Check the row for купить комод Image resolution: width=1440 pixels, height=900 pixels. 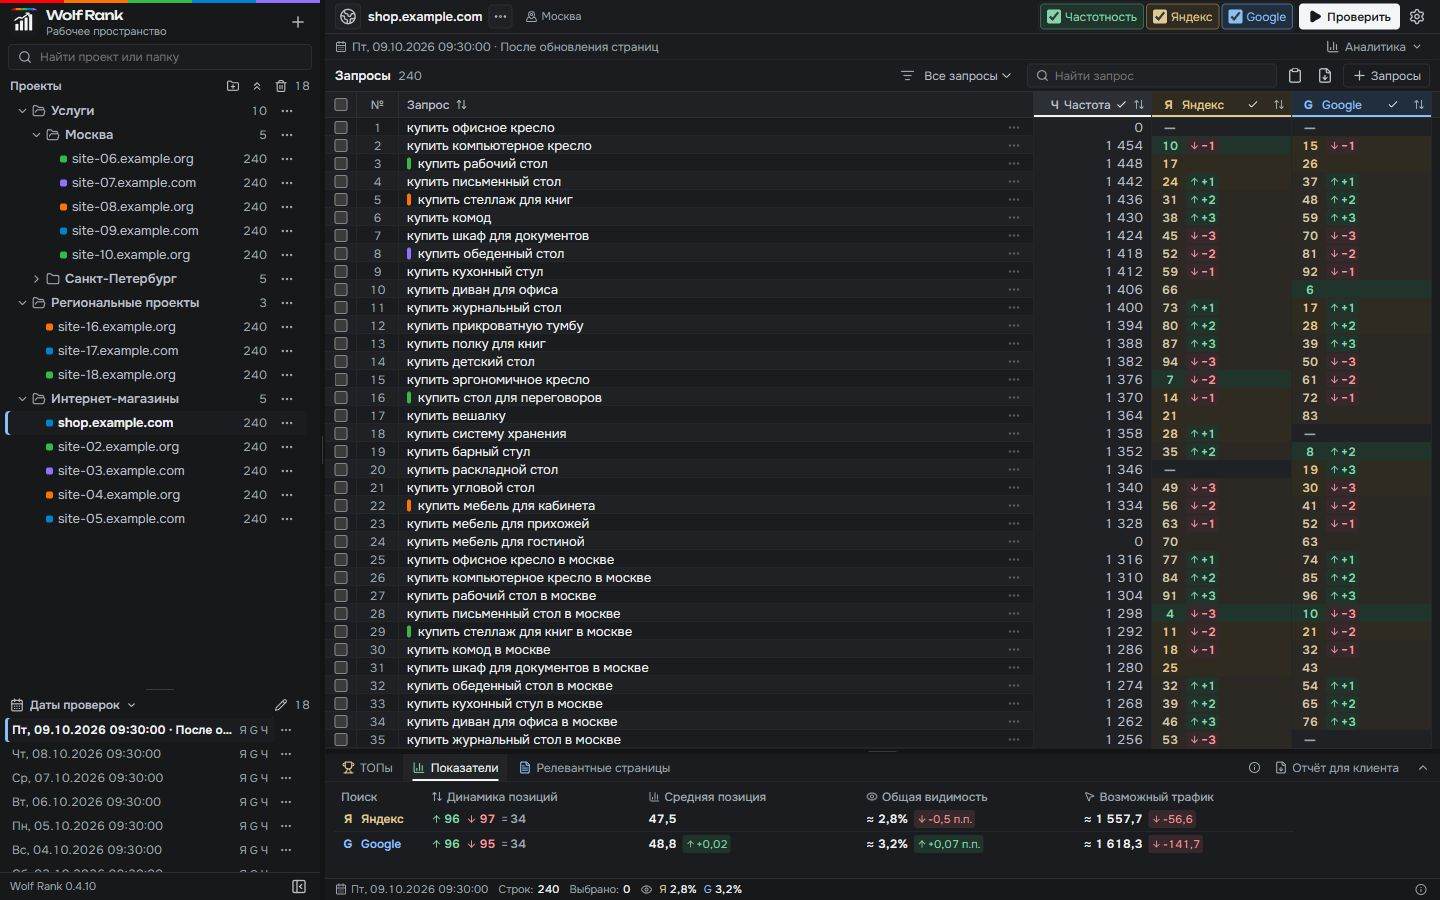coord(341,218)
